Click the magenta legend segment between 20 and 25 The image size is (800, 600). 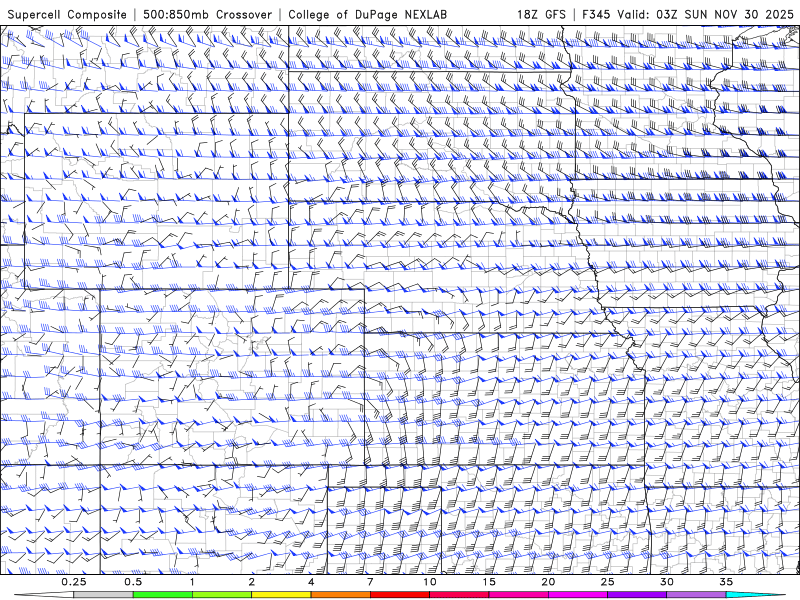point(578,595)
